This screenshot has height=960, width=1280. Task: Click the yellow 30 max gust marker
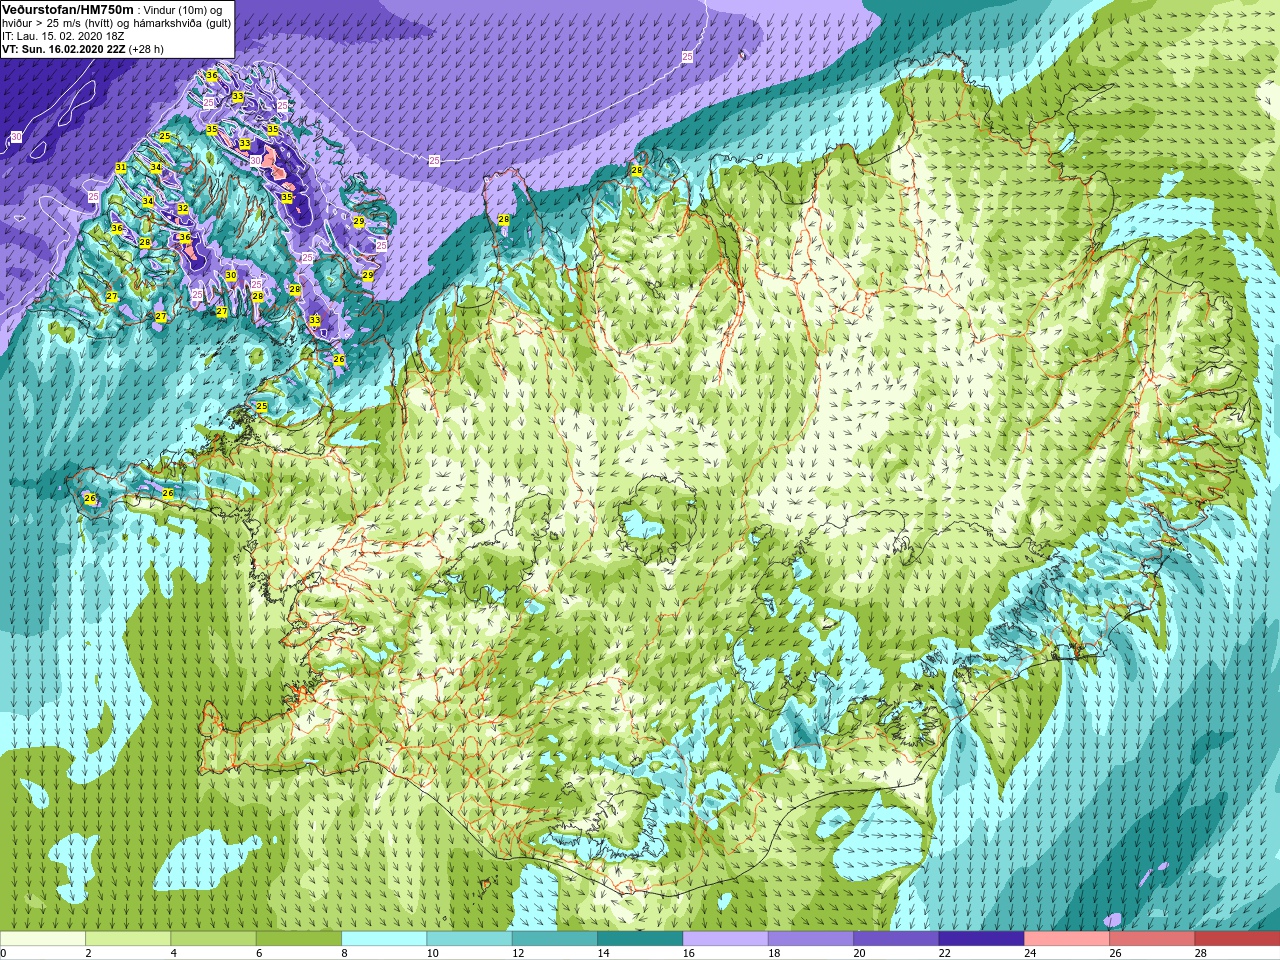tap(231, 276)
